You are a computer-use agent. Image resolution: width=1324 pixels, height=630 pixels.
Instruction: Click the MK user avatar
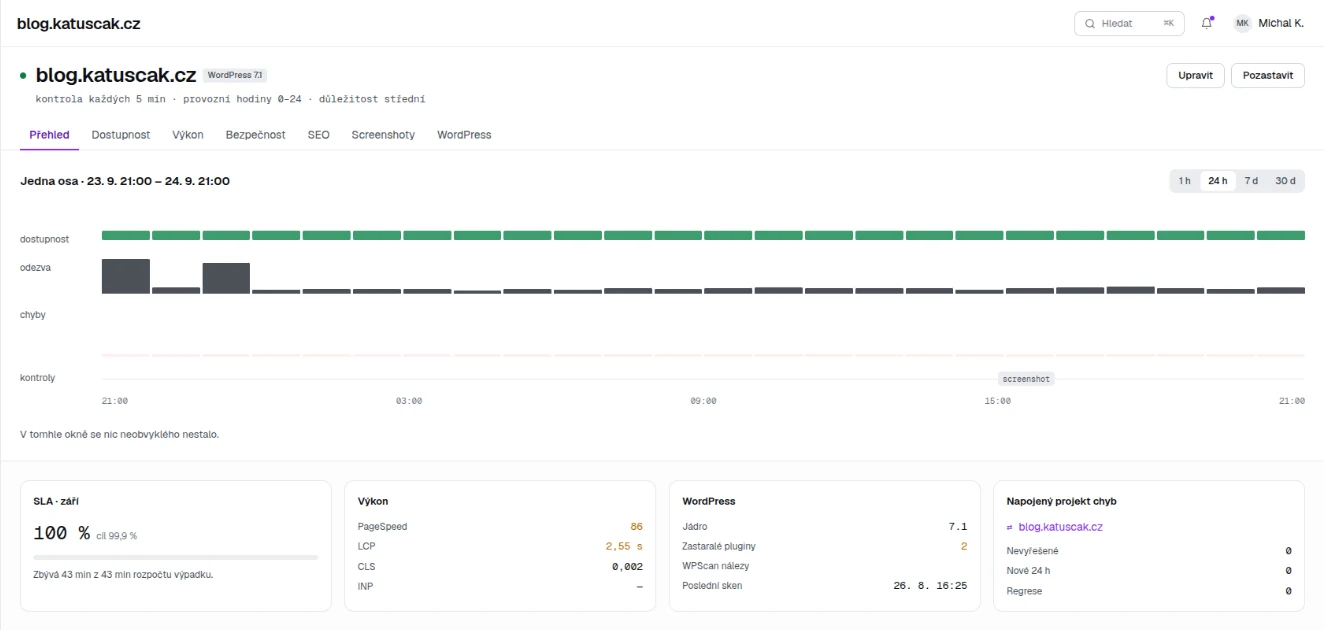(1243, 23)
